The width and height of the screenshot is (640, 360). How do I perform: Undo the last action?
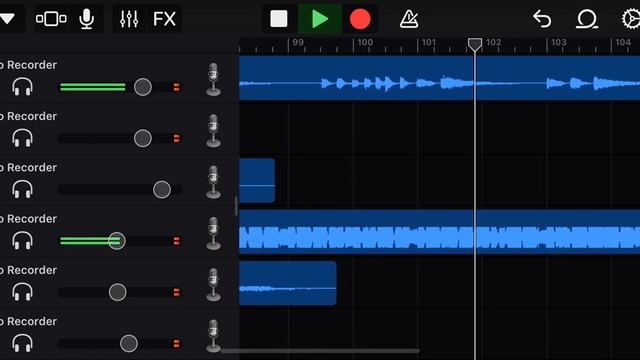tap(542, 19)
